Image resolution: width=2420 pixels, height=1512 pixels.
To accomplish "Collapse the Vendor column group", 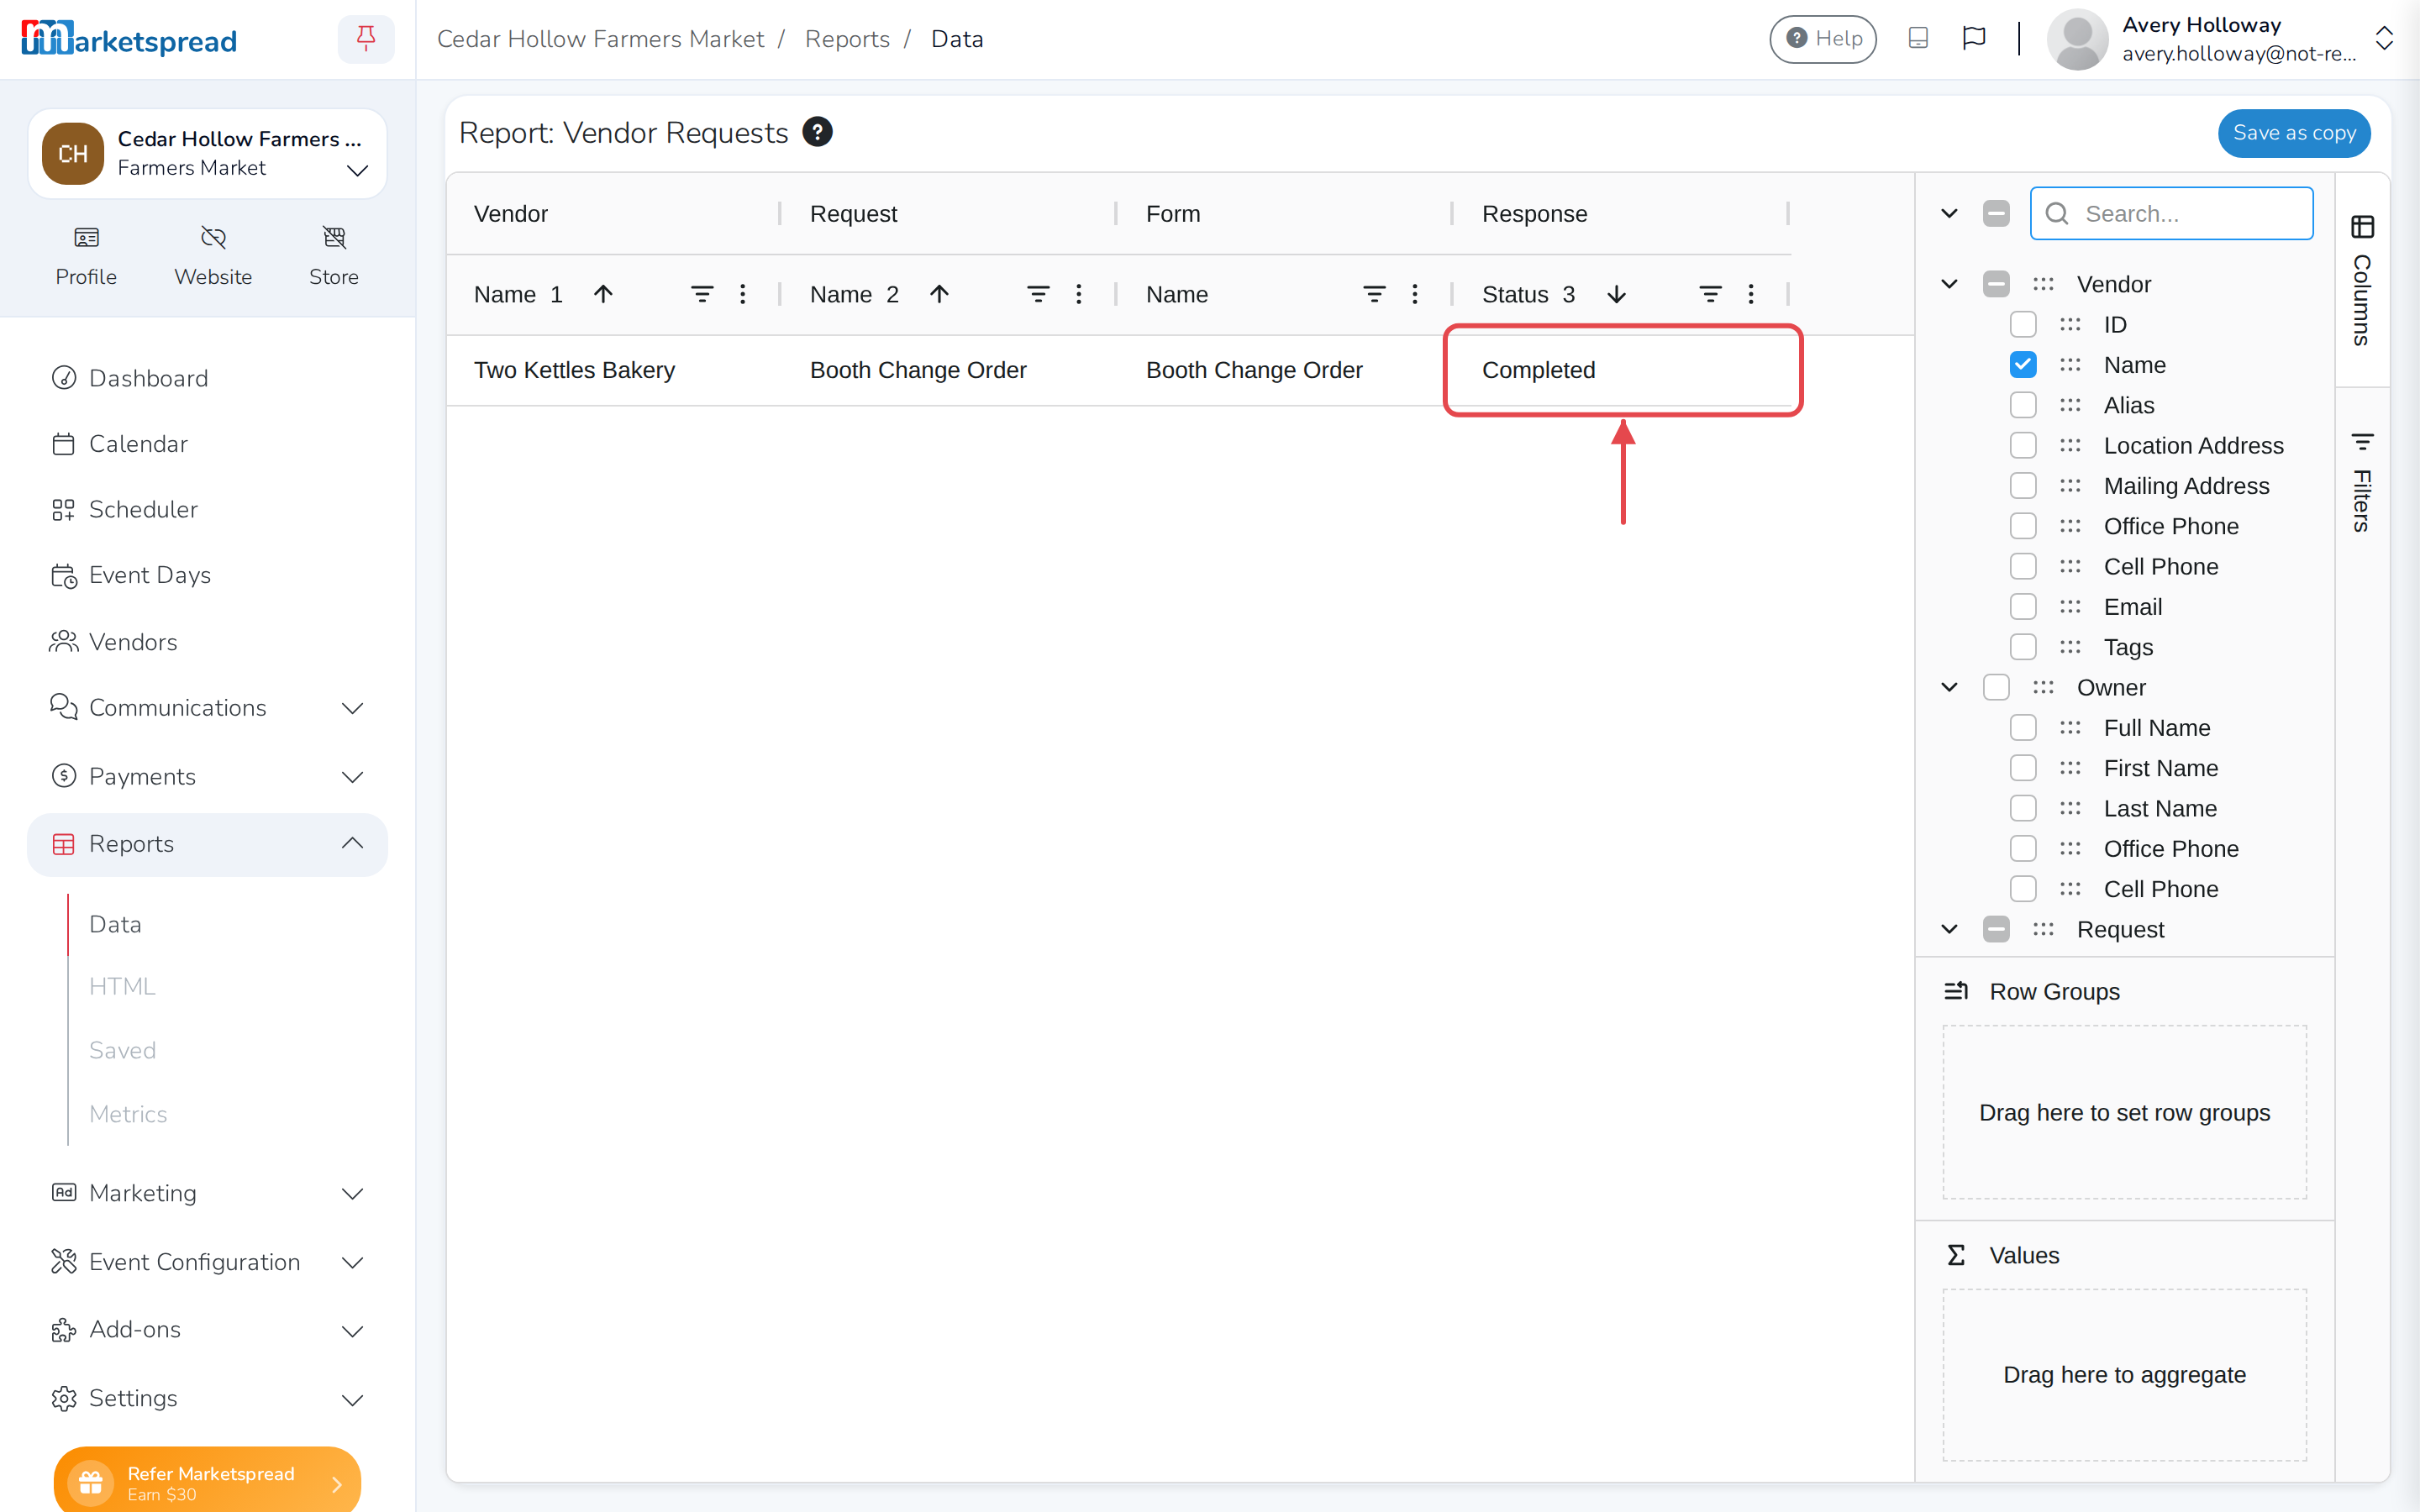I will pyautogui.click(x=1949, y=284).
